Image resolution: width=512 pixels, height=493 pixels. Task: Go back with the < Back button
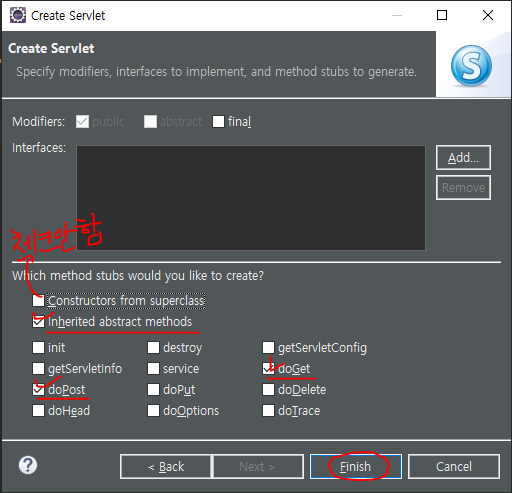click(166, 467)
